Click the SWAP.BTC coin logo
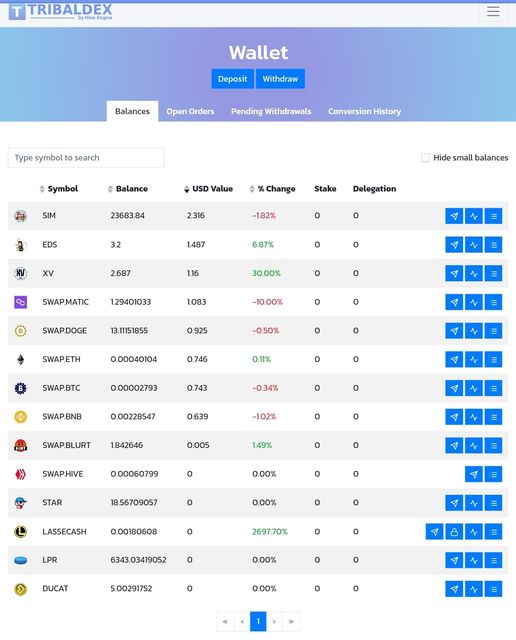The width and height of the screenshot is (516, 640). [x=20, y=388]
